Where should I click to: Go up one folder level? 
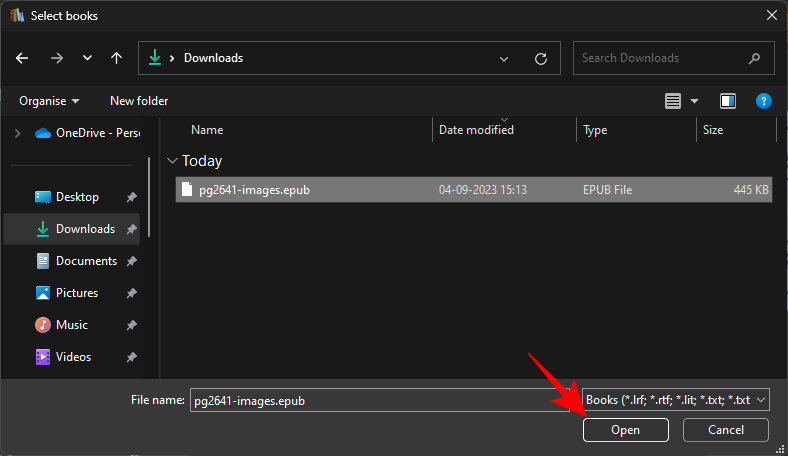click(116, 58)
